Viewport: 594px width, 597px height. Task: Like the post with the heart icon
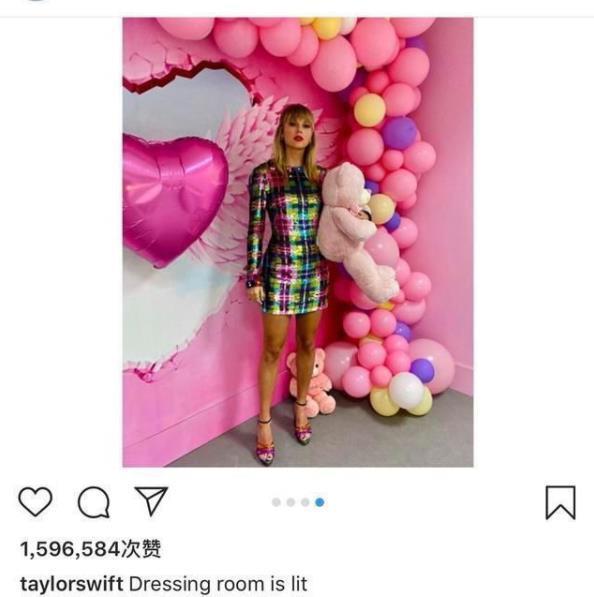[x=35, y=501]
